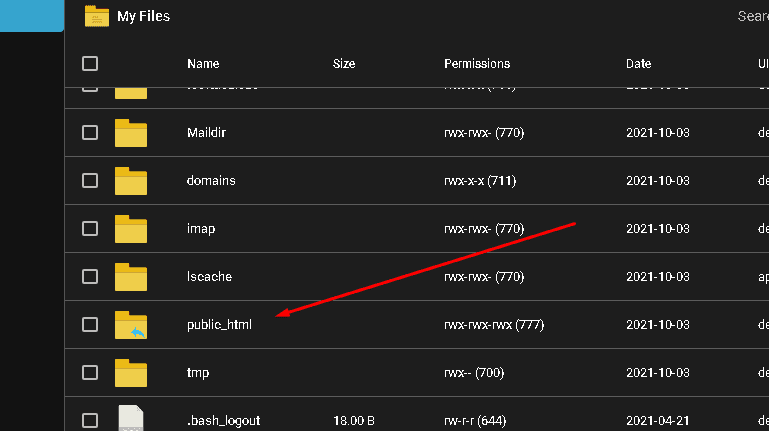This screenshot has height=431, width=769.
Task: Click the tmp folder icon
Action: click(x=130, y=373)
